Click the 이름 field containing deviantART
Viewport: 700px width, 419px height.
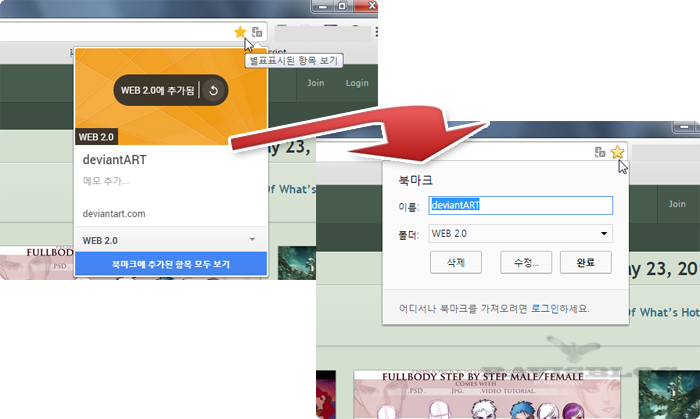click(x=521, y=205)
